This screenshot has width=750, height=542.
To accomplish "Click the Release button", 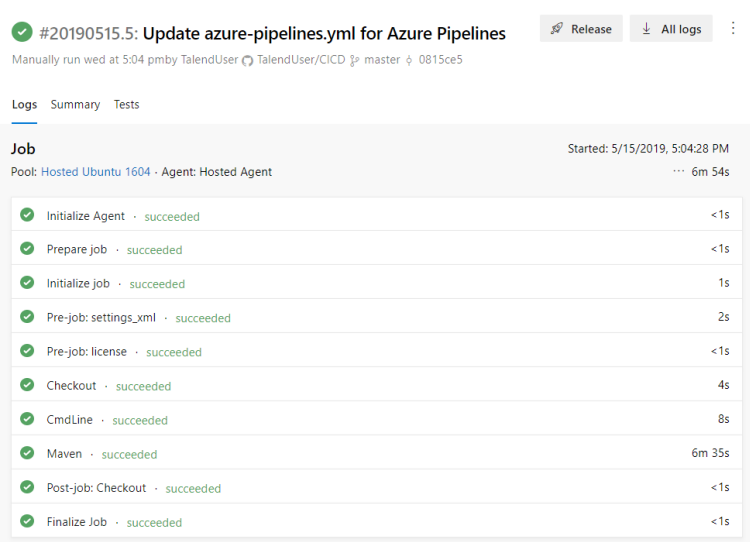I will coord(581,29).
